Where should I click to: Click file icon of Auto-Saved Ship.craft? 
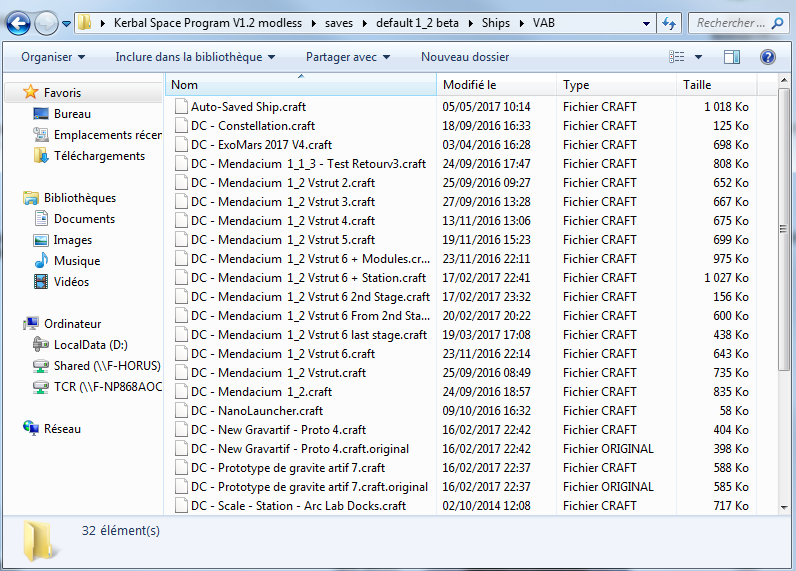pos(181,107)
